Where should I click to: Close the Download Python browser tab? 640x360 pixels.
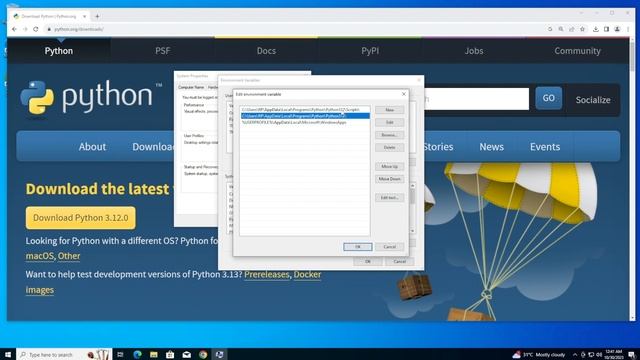coord(84,16)
